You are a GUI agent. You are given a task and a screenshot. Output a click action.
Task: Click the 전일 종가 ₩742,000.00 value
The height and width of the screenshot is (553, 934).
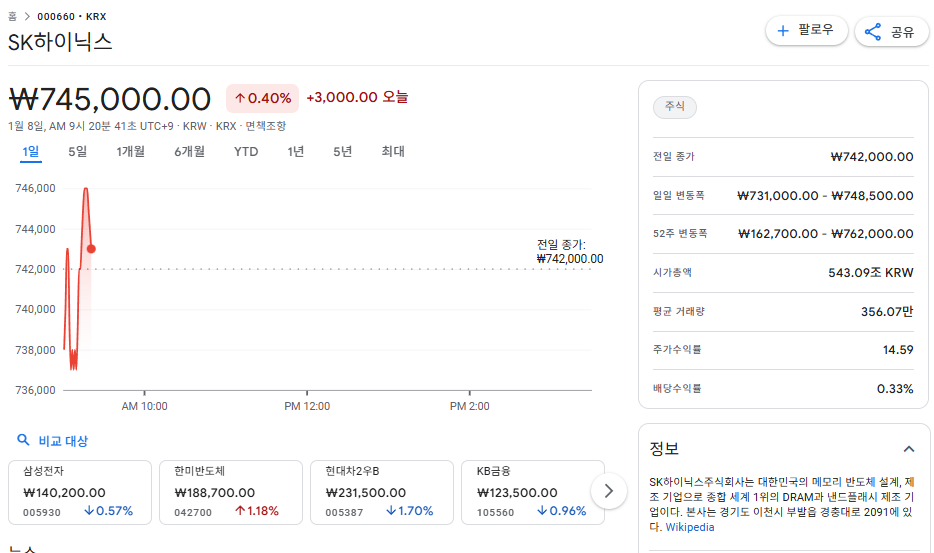click(x=872, y=157)
